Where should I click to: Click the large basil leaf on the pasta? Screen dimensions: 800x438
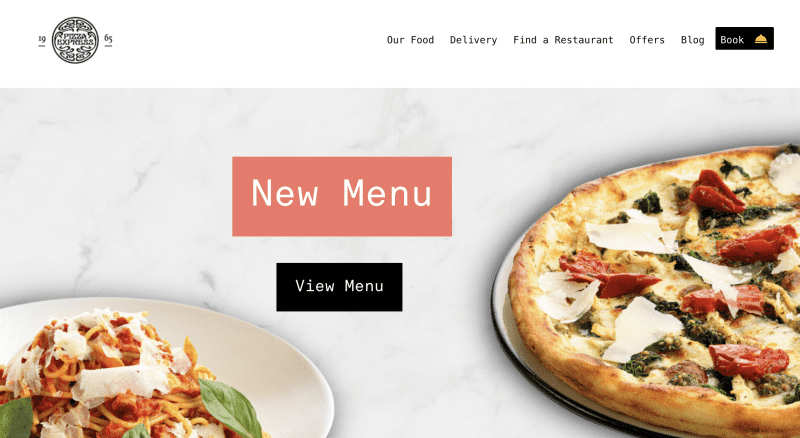pos(230,408)
